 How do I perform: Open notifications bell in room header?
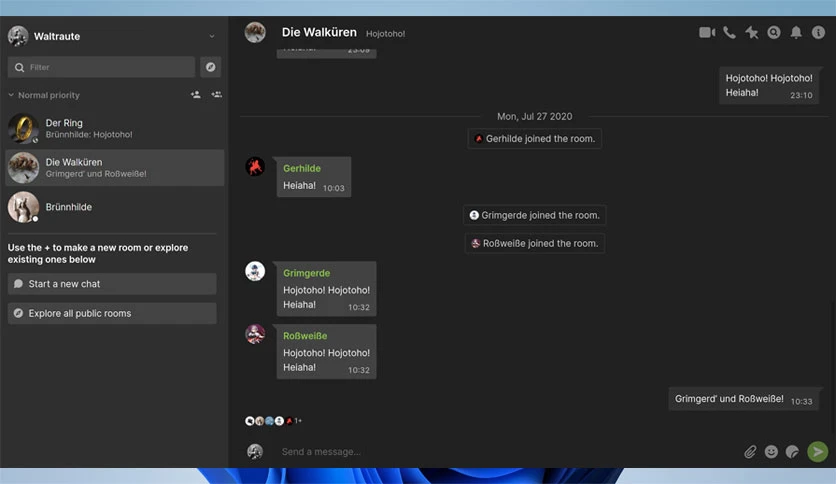coord(796,33)
